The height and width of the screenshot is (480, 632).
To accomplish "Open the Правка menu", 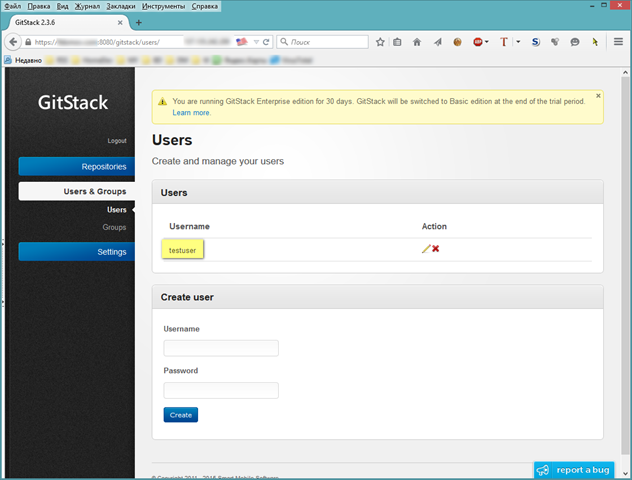I will point(39,6).
